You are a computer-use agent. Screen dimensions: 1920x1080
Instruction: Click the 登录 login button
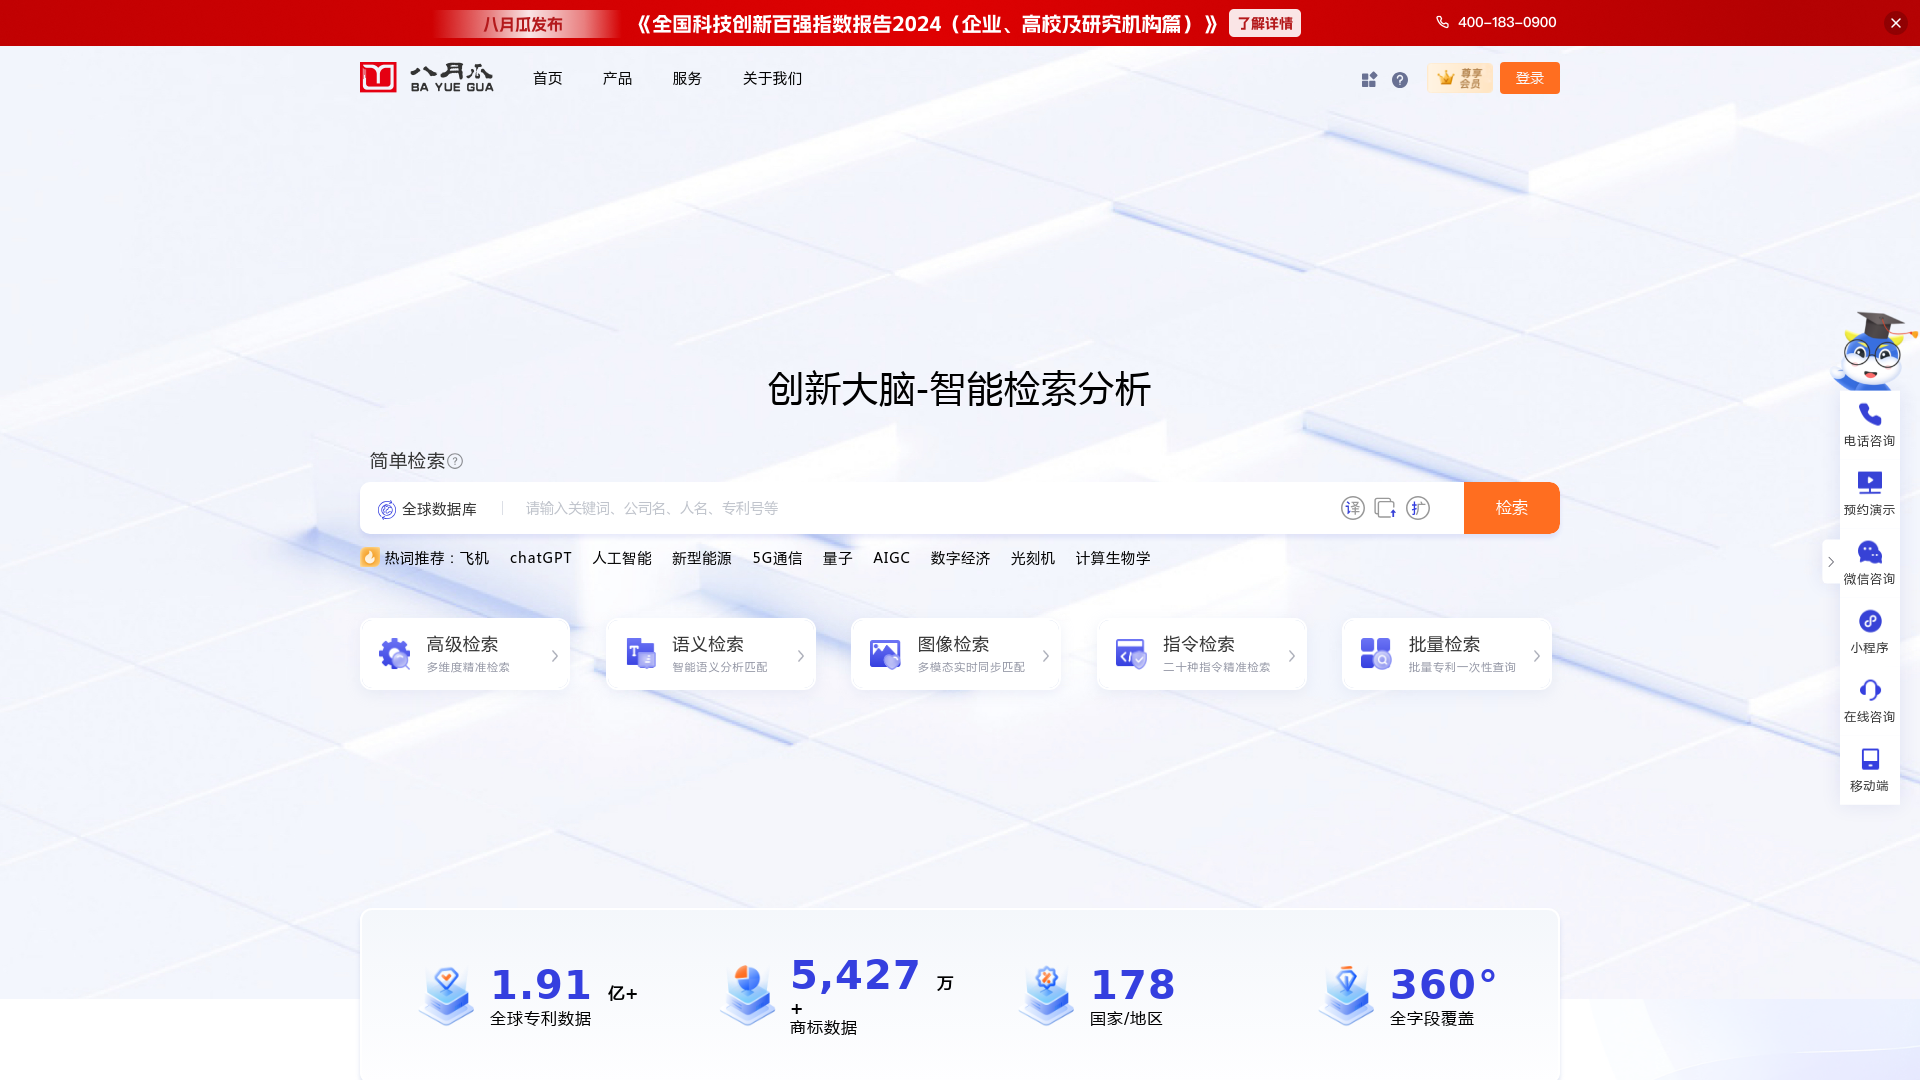(1529, 78)
